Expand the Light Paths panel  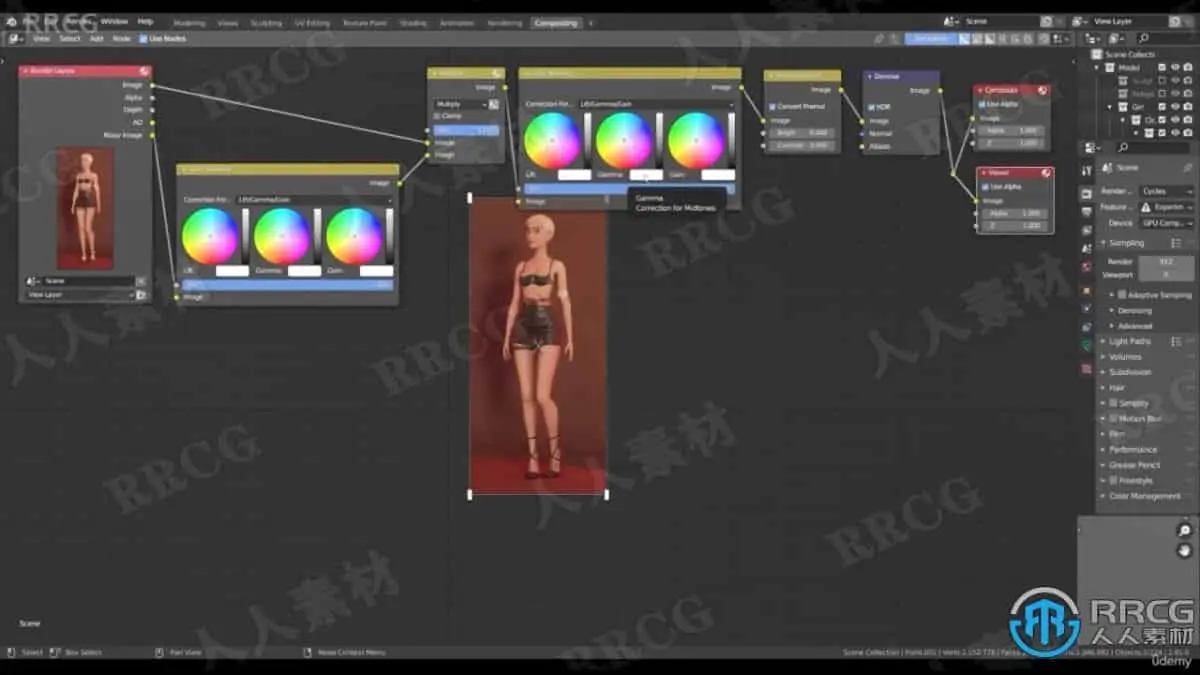(x=1130, y=341)
